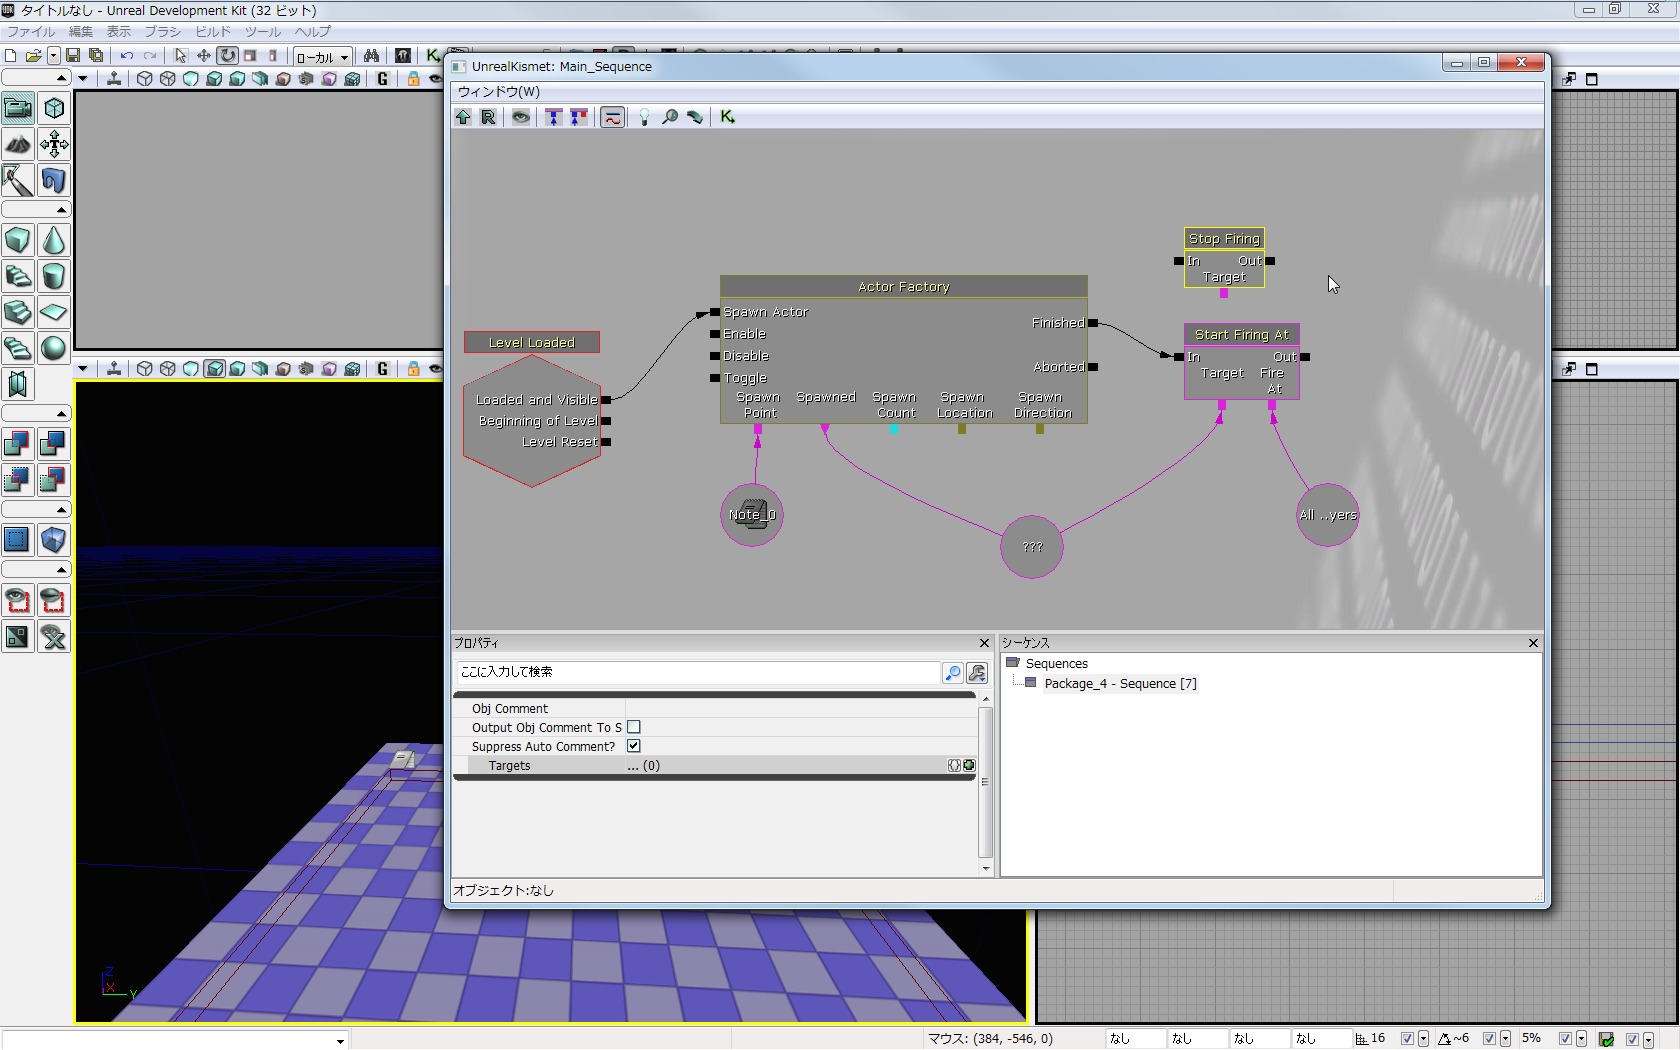The image size is (1680, 1050).
Task: Enable Output Obj Comment To Screen checkbox
Action: 634,727
